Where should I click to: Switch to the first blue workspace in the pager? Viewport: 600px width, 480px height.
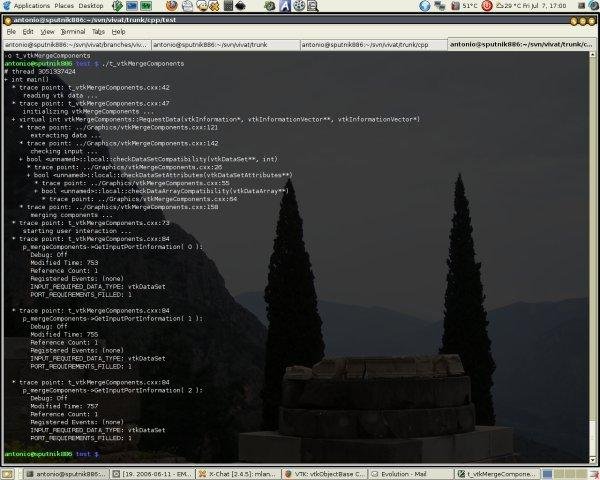(548, 474)
